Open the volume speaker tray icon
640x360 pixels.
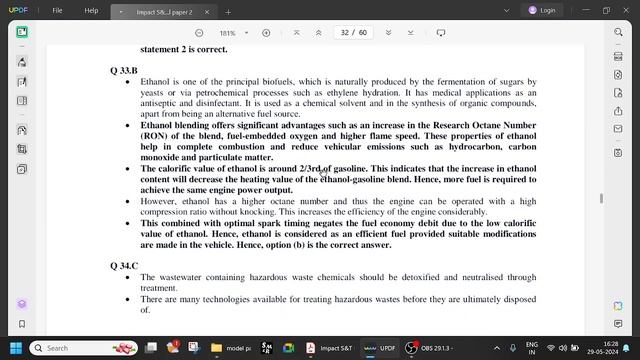click(563, 348)
